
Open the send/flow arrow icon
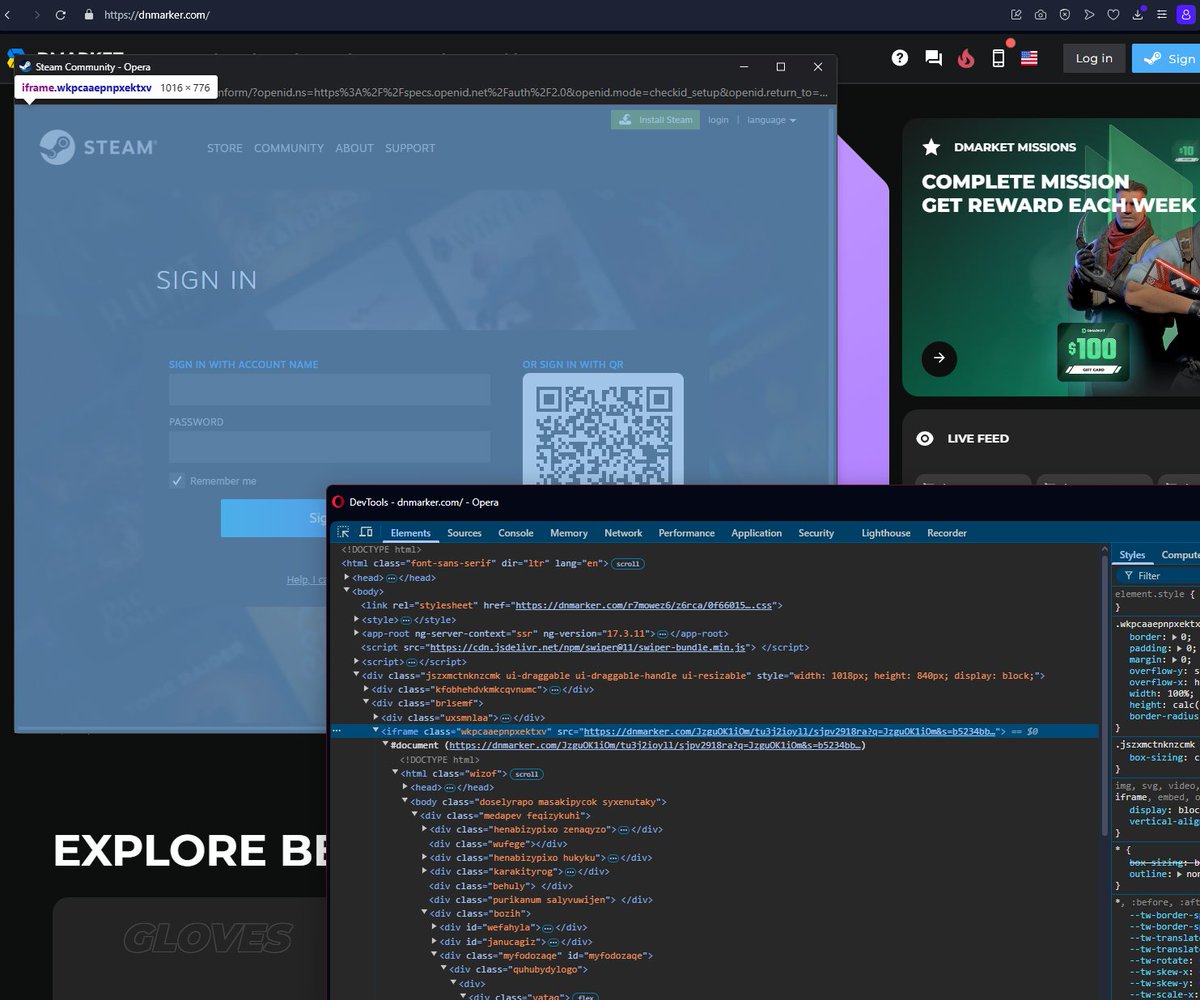click(1089, 15)
